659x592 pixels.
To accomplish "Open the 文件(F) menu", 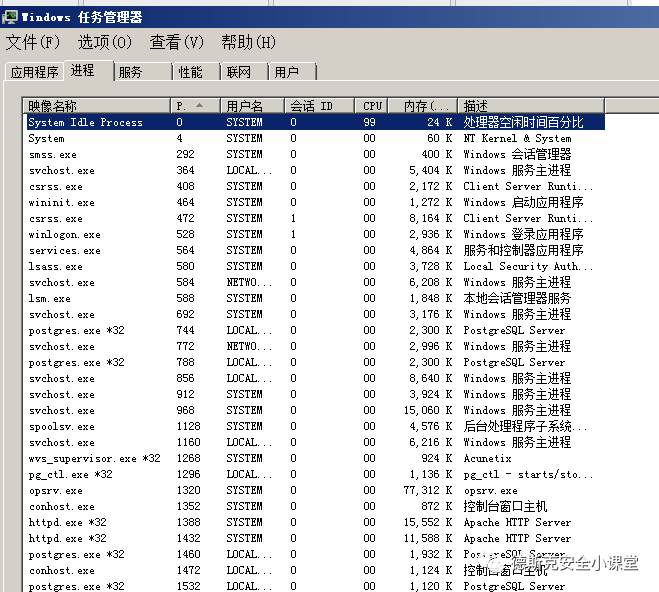I will (33, 42).
